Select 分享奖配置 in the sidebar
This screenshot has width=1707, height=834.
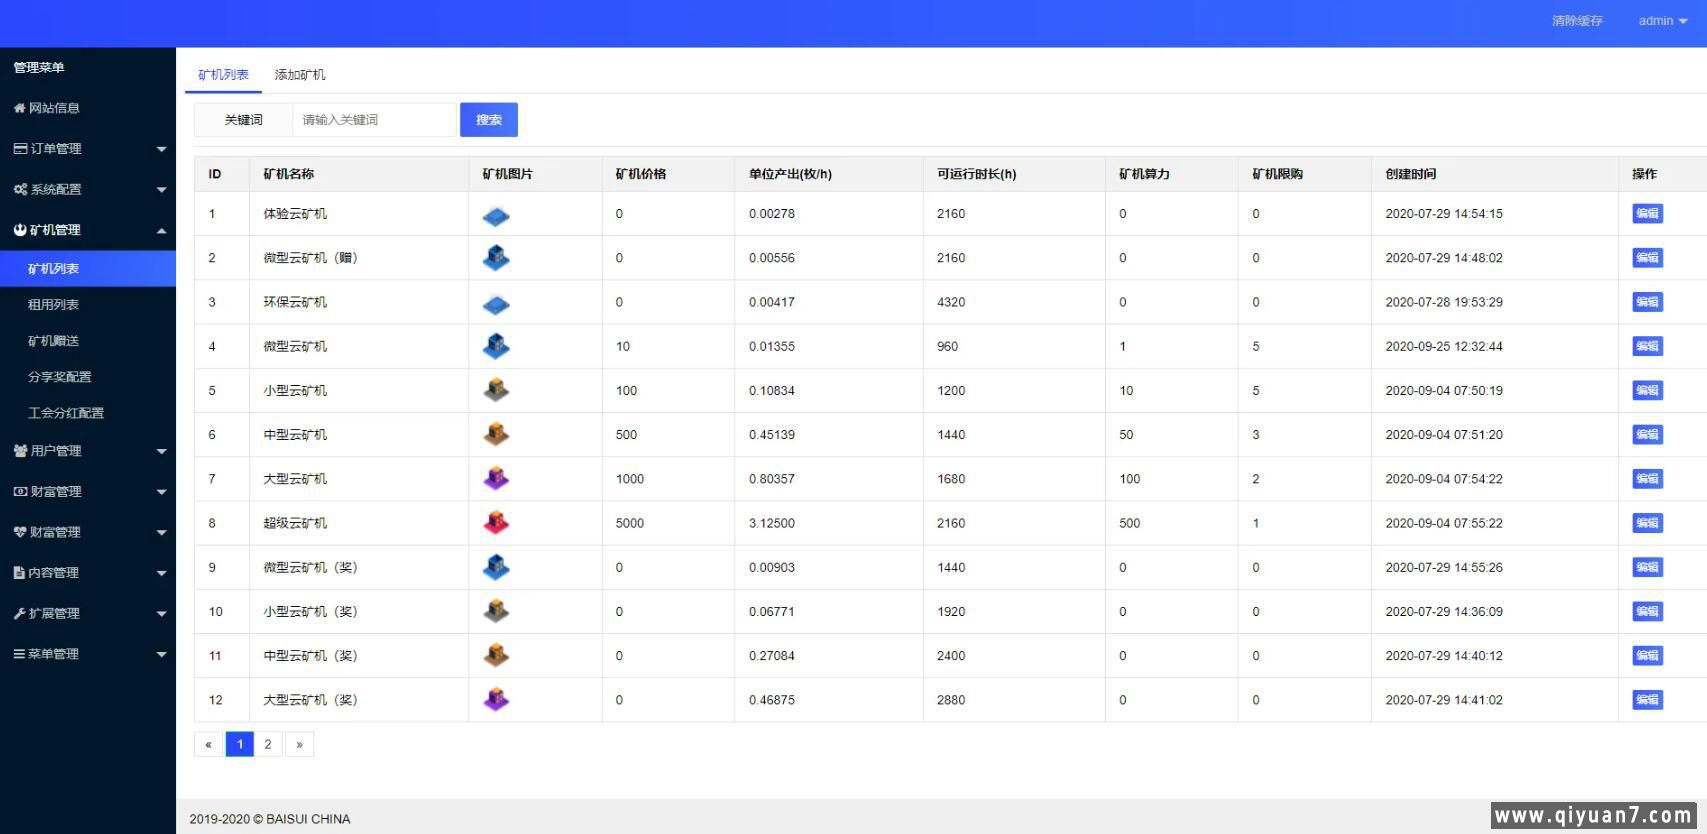coord(59,377)
